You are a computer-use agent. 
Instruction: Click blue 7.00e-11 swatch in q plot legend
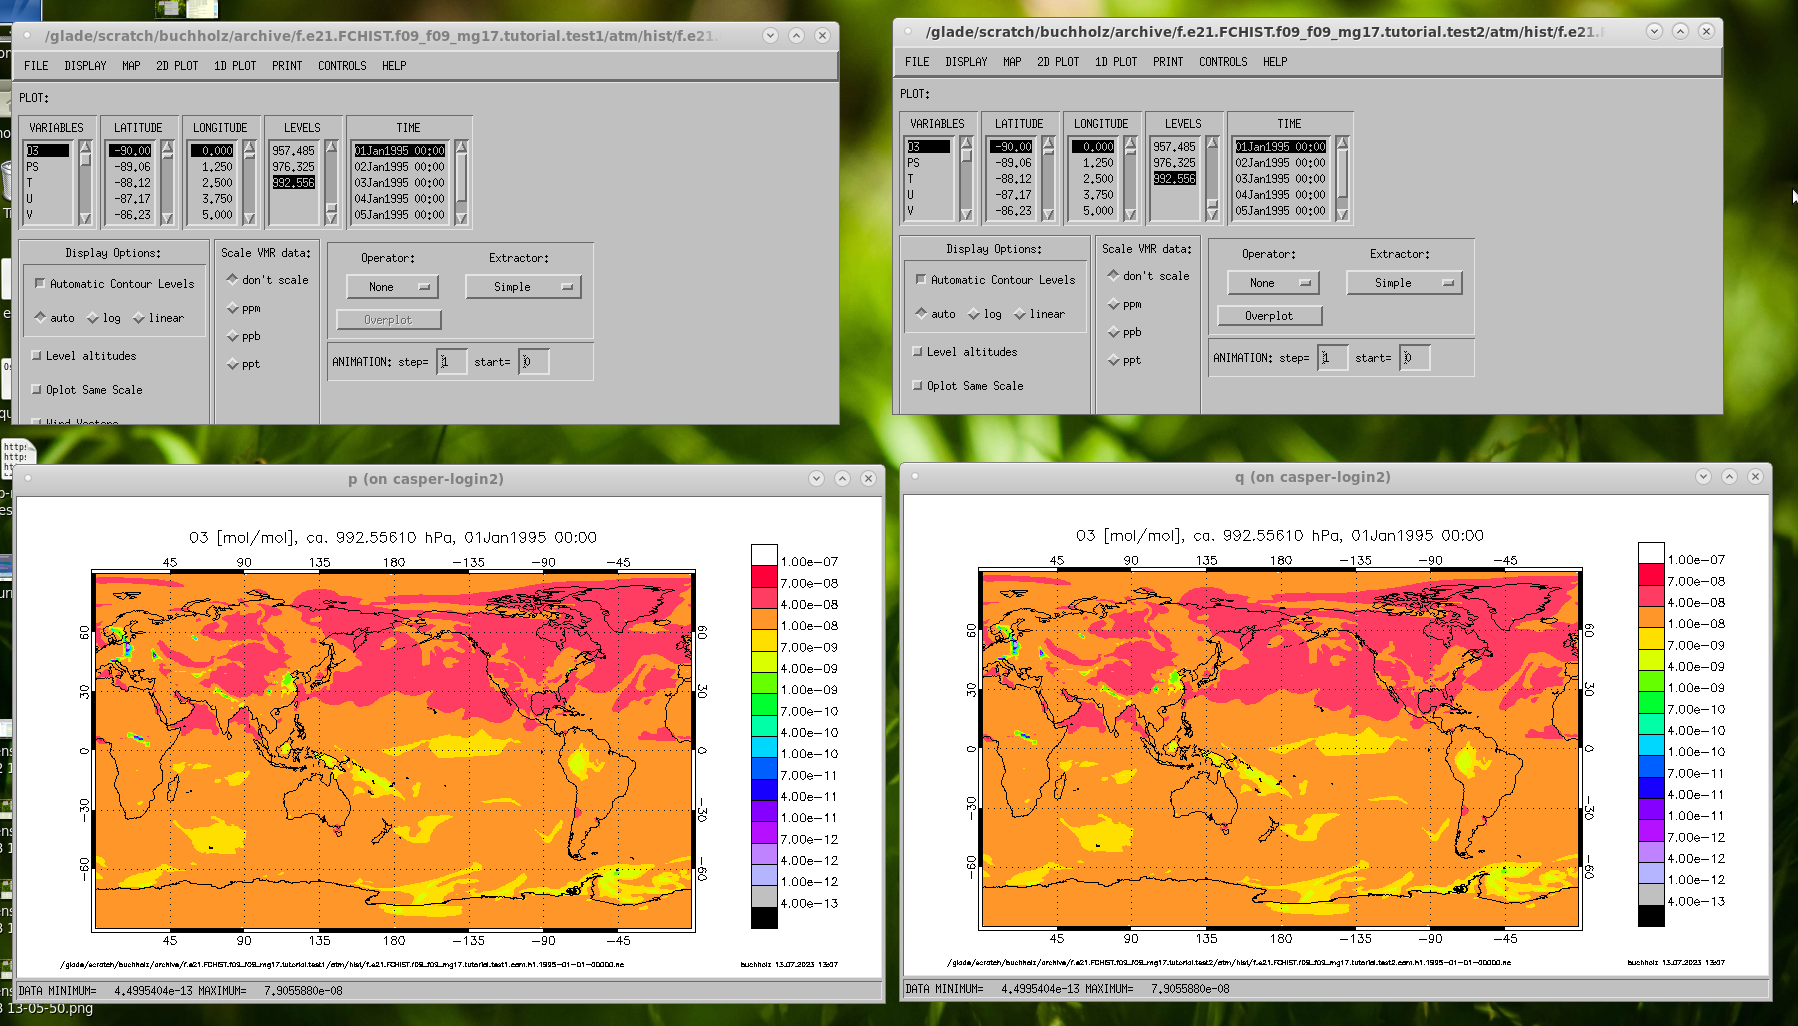click(1651, 767)
